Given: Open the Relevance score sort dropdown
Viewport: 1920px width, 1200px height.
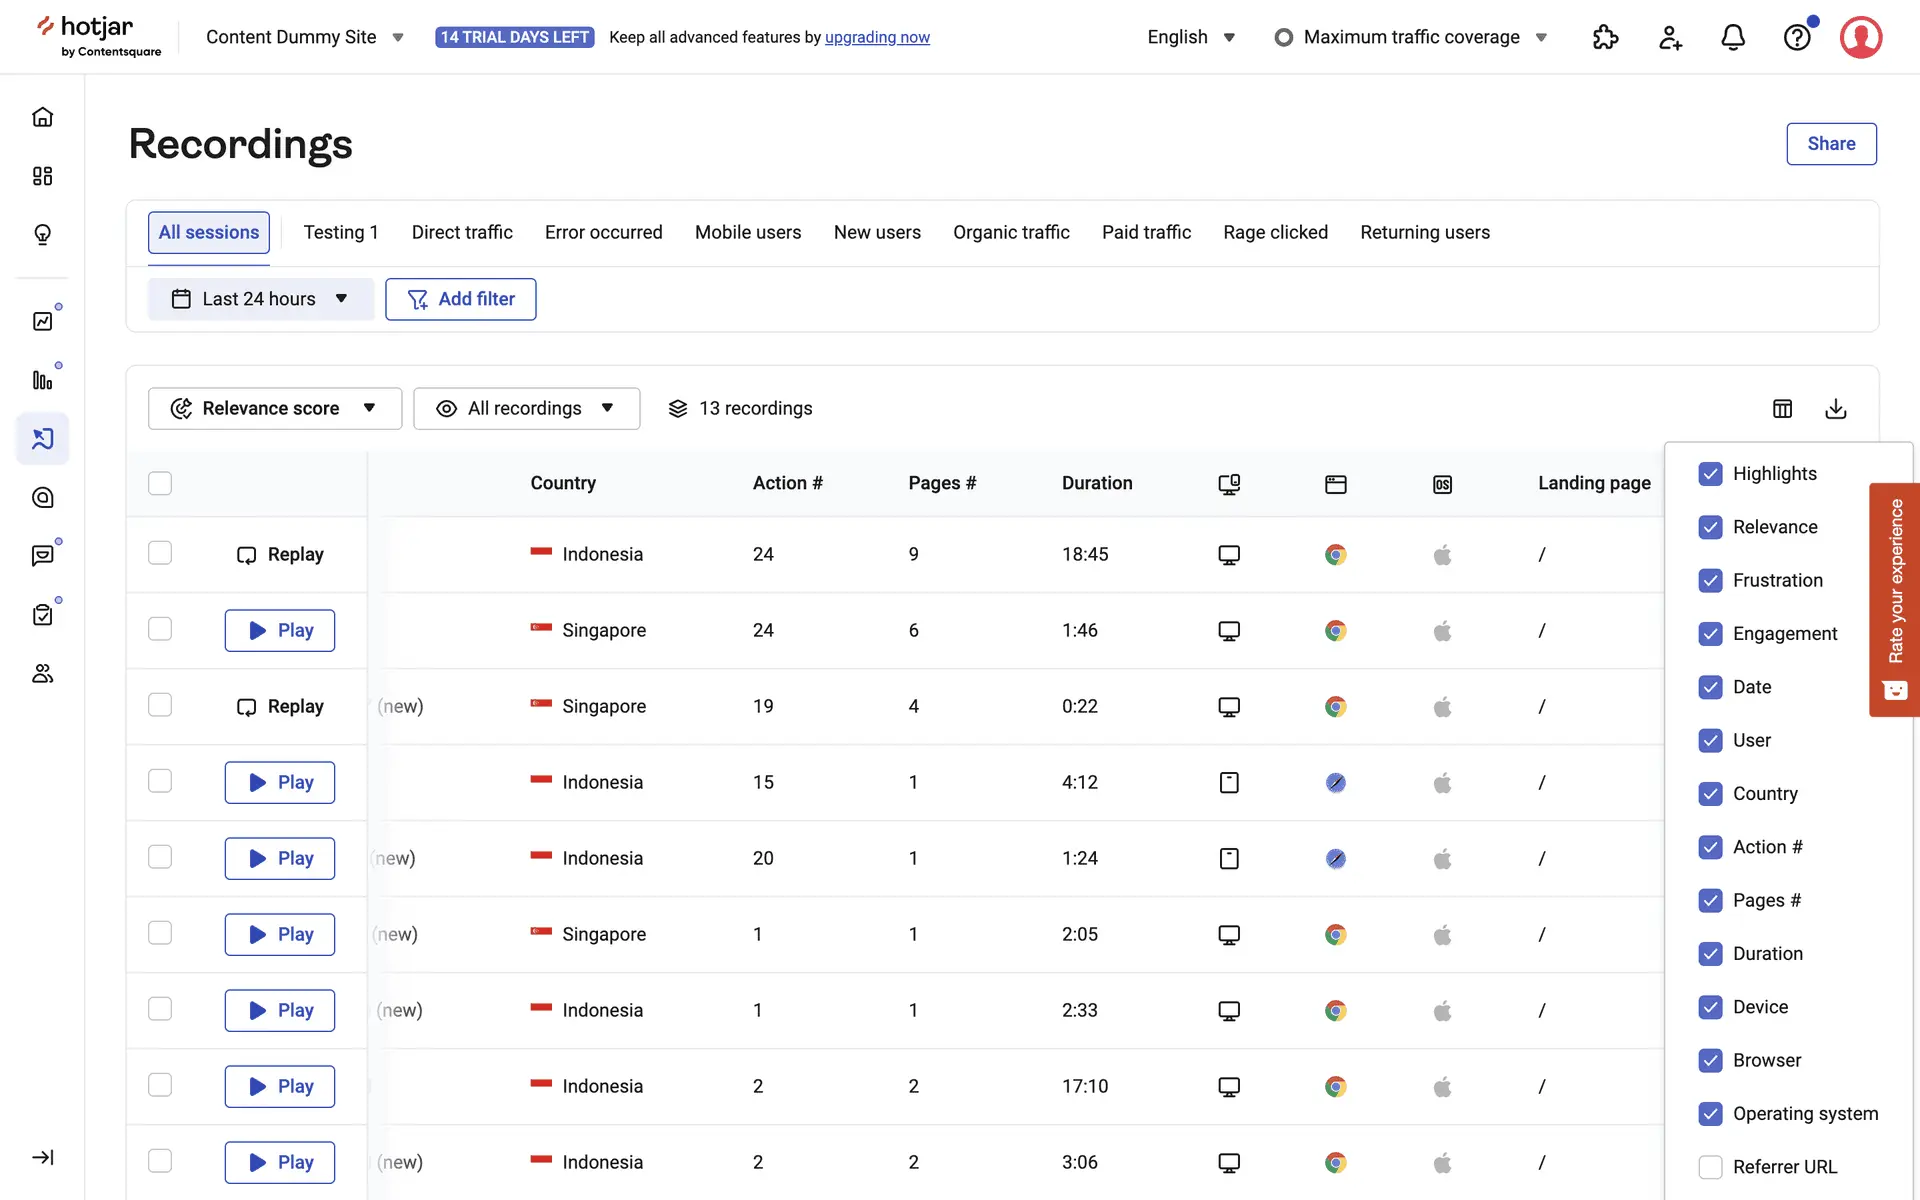Looking at the screenshot, I should tap(274, 408).
